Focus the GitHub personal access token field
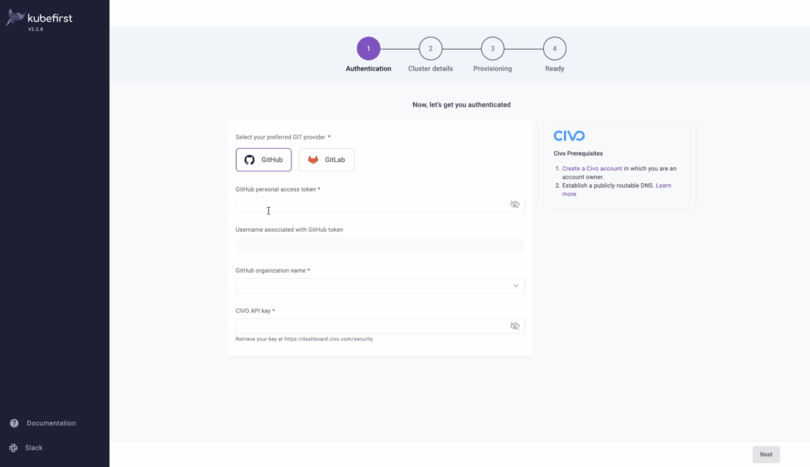 (380, 205)
